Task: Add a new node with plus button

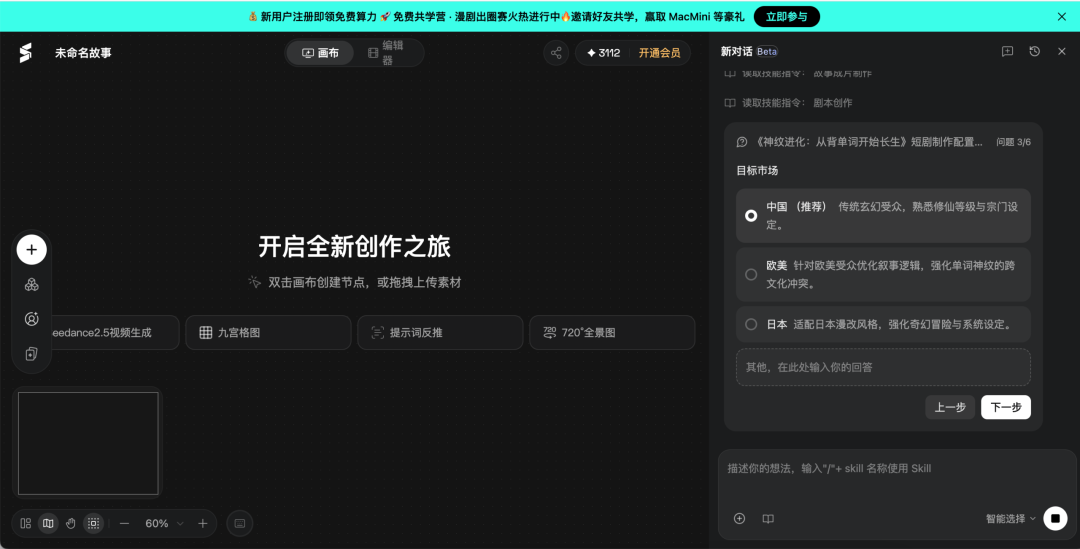Action: [x=32, y=249]
